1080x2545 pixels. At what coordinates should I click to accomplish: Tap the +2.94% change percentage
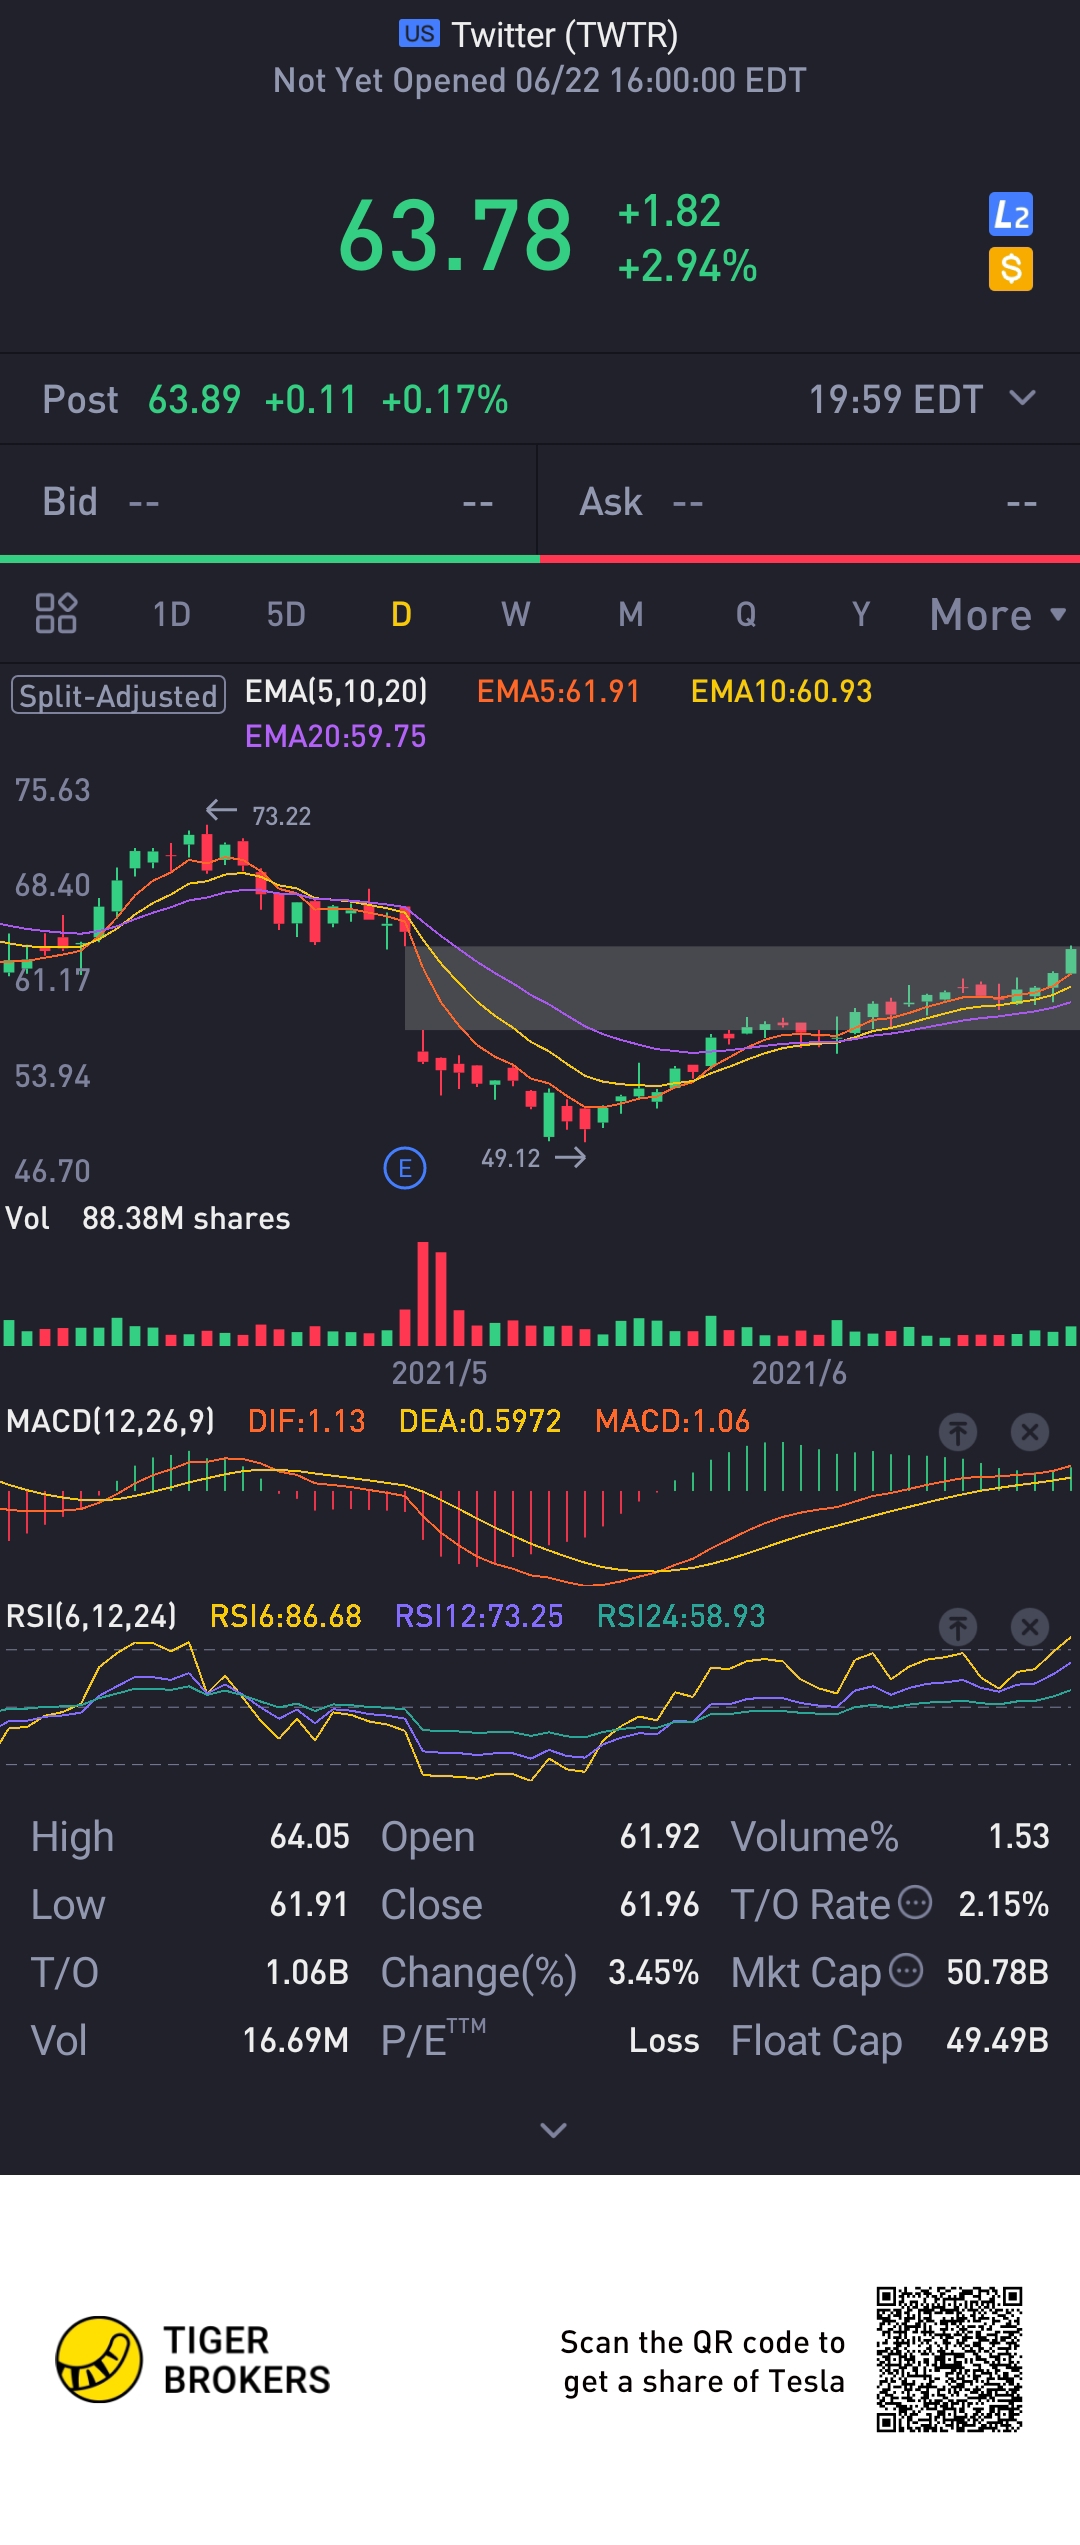[687, 266]
